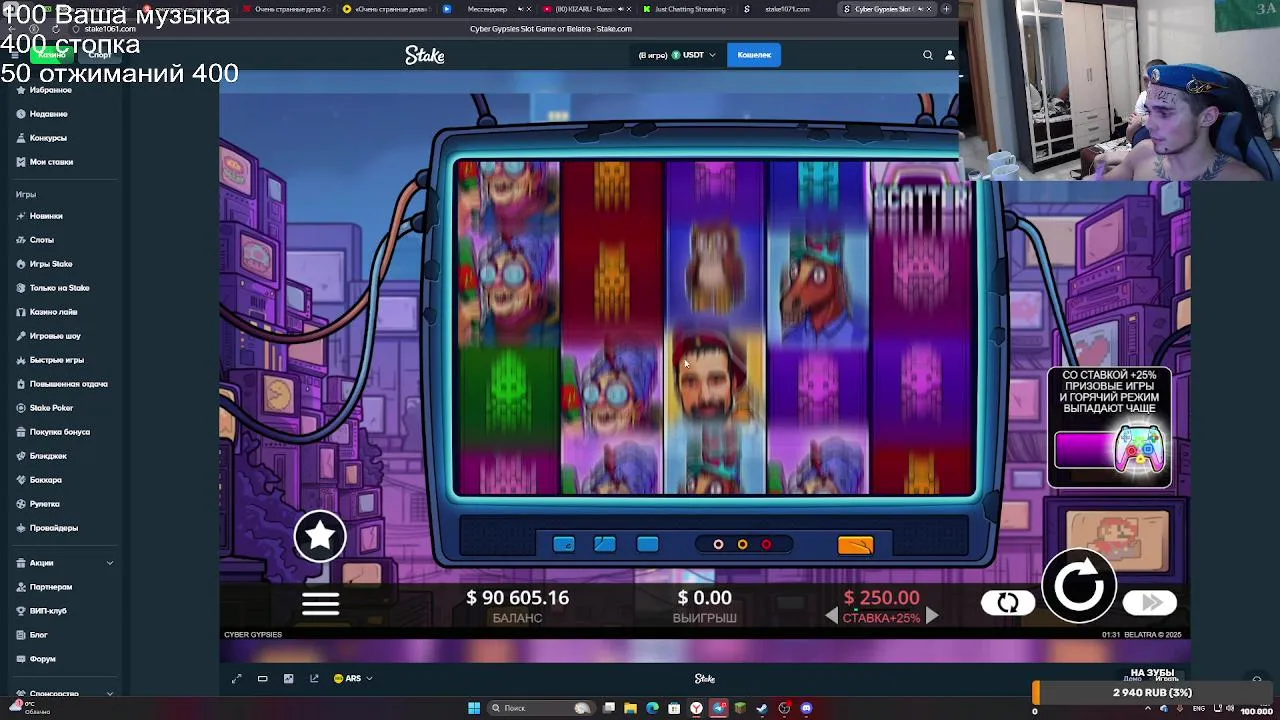This screenshot has height=720, width=1280.
Task: Open a new browser tab with plus
Action: (x=946, y=9)
